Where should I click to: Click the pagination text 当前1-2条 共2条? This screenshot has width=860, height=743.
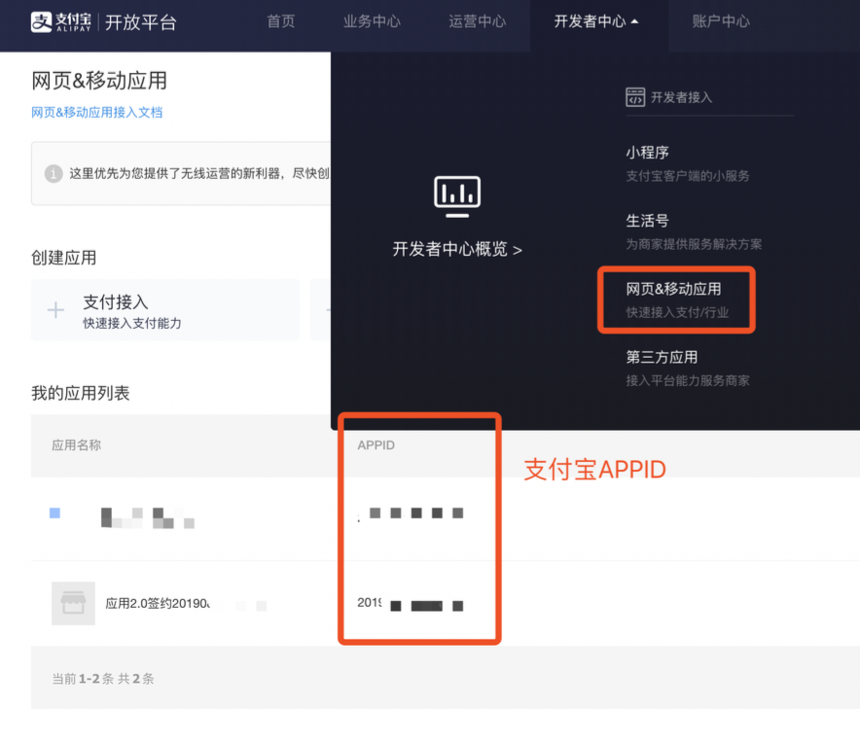[103, 679]
